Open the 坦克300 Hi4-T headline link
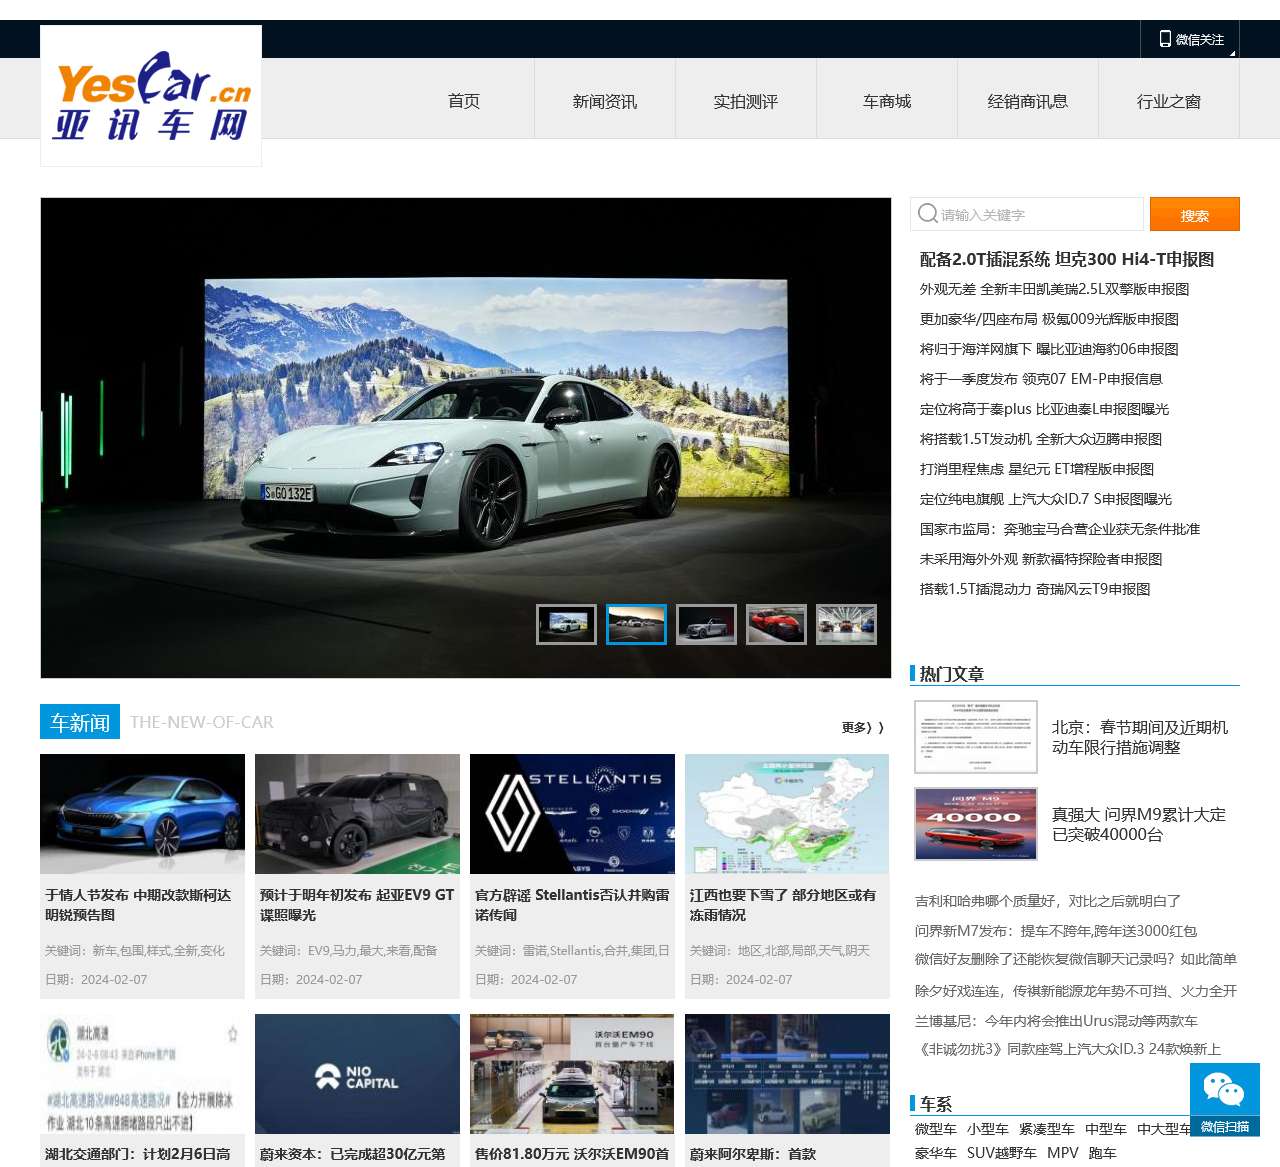1280x1167 pixels. point(1066,259)
